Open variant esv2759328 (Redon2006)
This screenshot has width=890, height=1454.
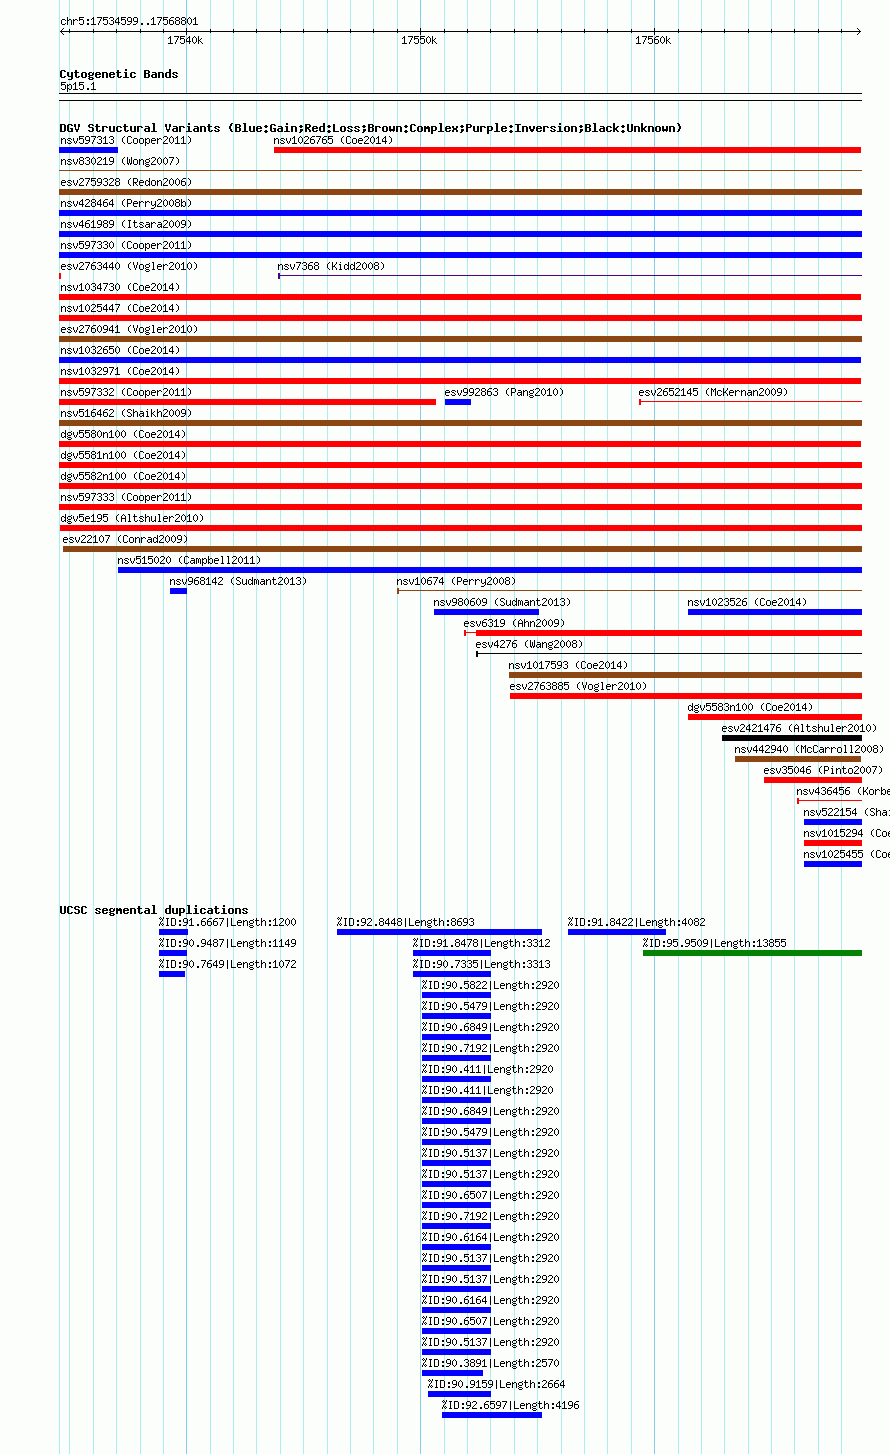126,183
